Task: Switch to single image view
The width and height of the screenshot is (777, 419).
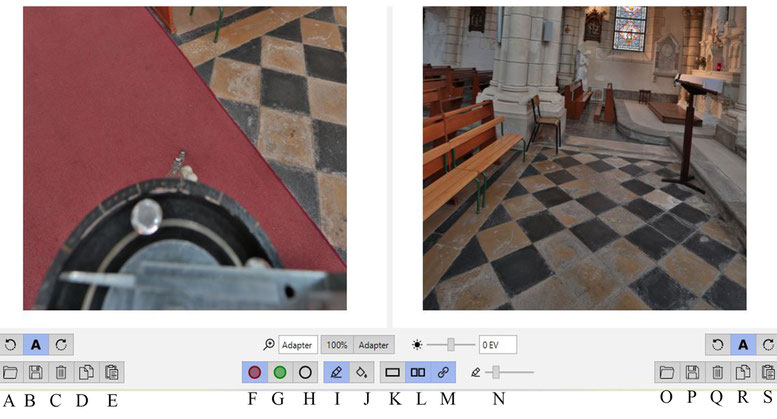Action: coord(392,372)
